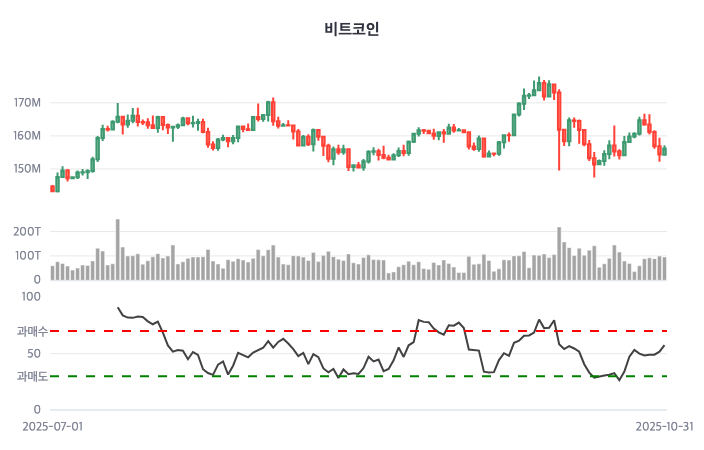Viewport: 704px width, 450px height.
Task: Click the red dashed overbought line
Action: (x=300, y=331)
